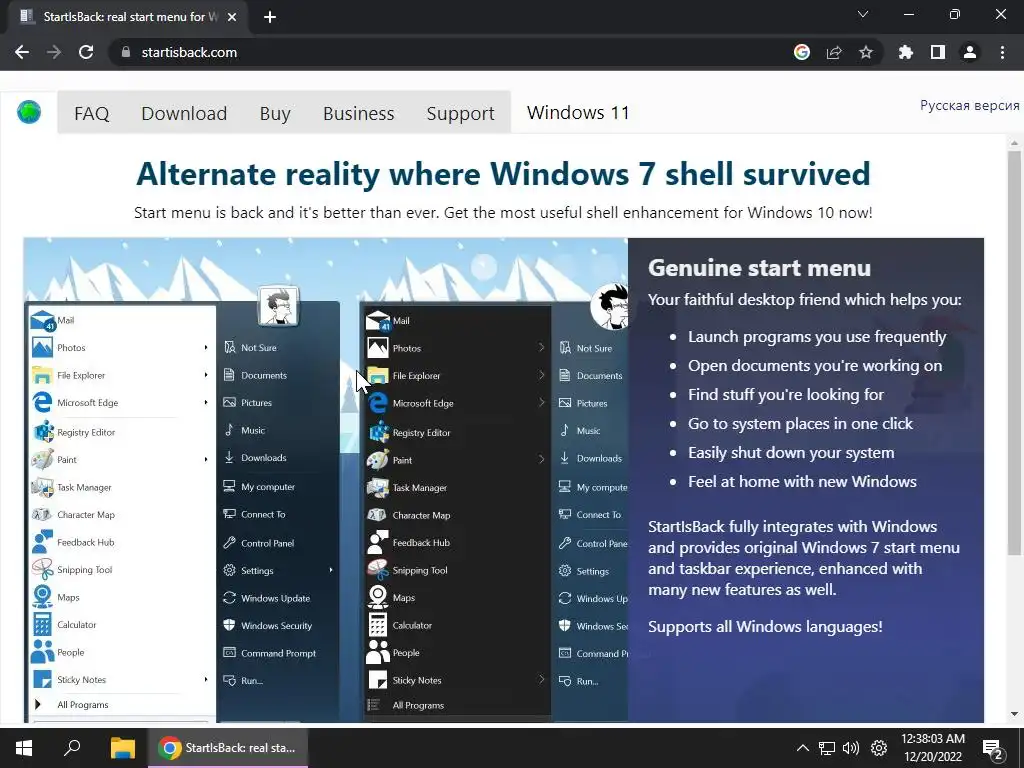Click Control Panel in light start menu
This screenshot has width=1024, height=768.
pyautogui.click(x=259, y=543)
